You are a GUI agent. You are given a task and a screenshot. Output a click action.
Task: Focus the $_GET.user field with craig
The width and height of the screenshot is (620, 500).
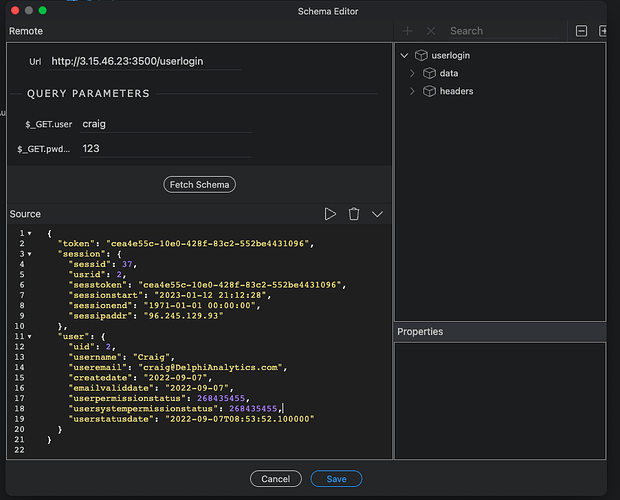(166, 125)
